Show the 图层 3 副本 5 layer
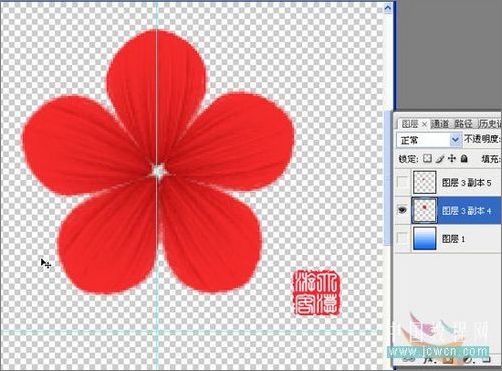502x371 pixels. [403, 182]
